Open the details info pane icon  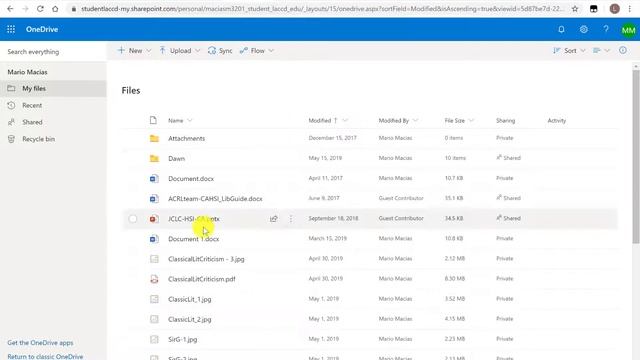(x=623, y=50)
